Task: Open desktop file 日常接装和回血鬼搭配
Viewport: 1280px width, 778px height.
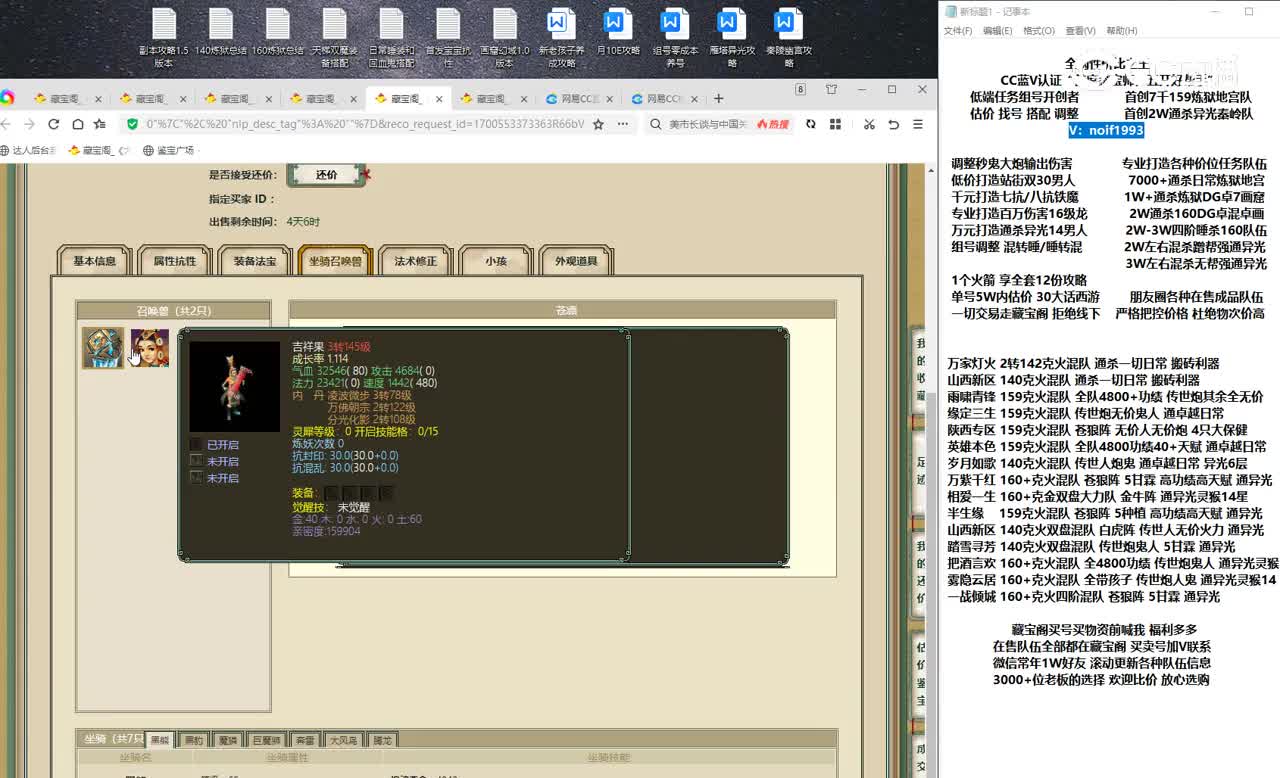Action: (392, 38)
